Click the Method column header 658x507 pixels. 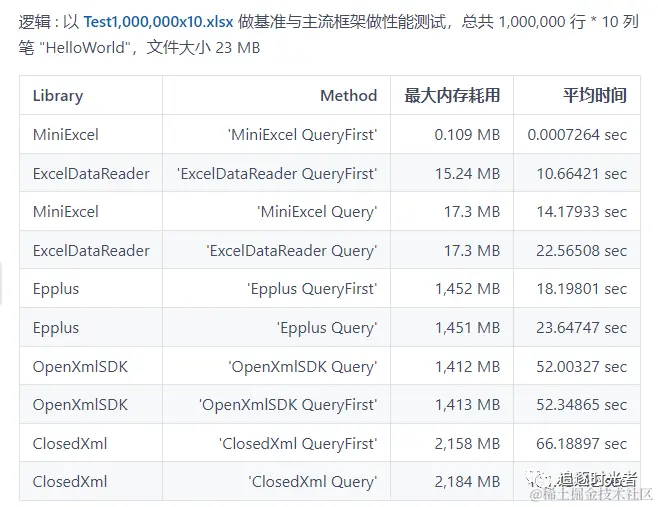(x=277, y=95)
